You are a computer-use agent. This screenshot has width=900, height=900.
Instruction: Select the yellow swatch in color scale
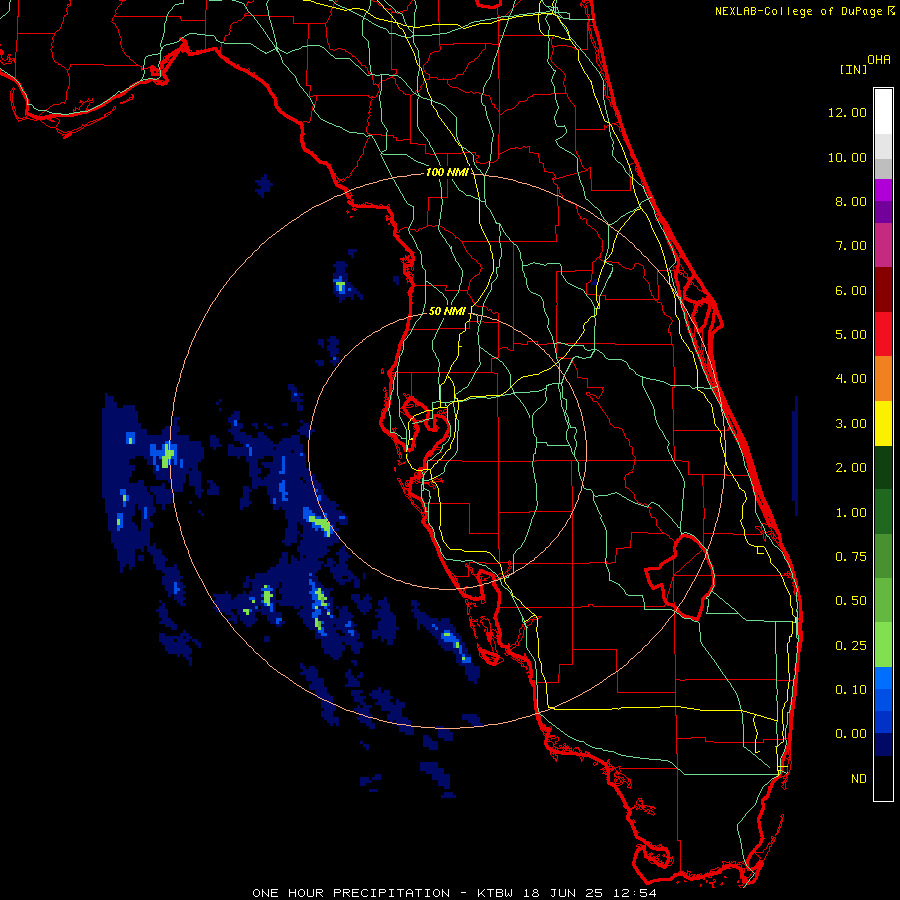click(x=883, y=423)
